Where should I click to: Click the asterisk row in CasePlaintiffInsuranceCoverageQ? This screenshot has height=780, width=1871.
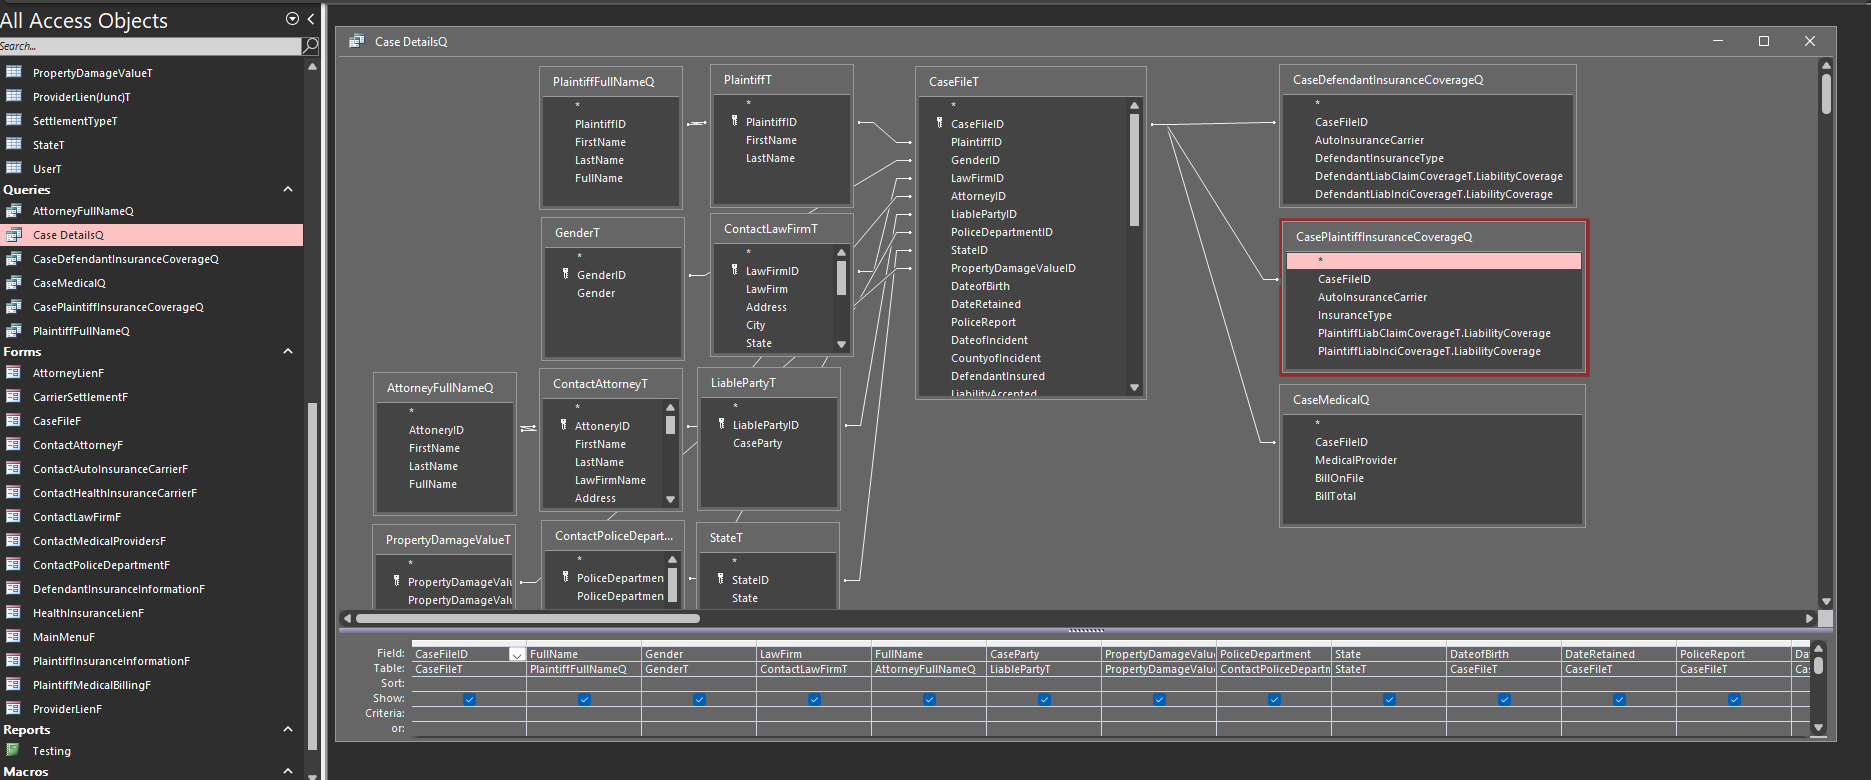(1433, 261)
